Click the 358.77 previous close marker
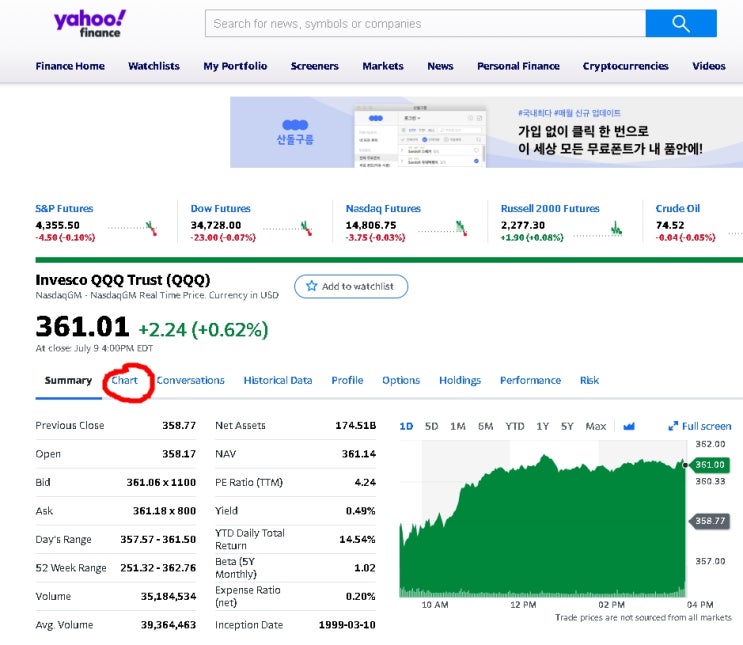This screenshot has height=645, width=743. tap(709, 521)
